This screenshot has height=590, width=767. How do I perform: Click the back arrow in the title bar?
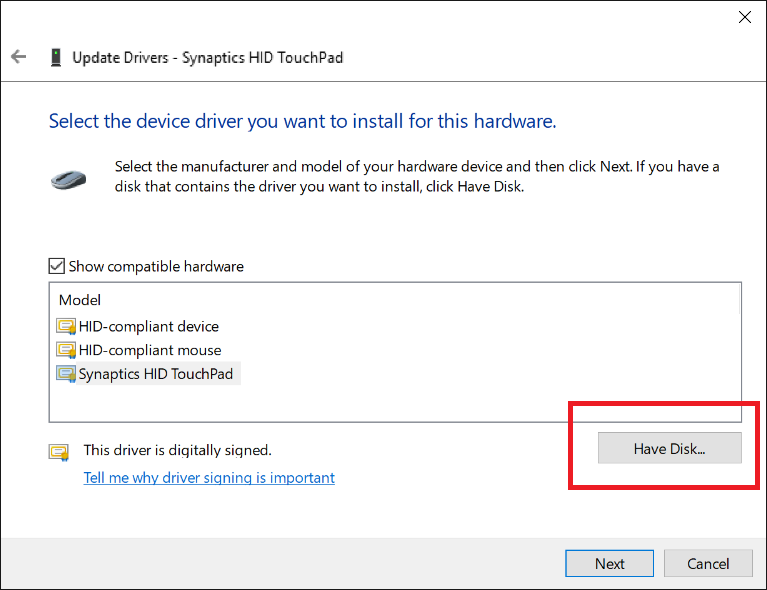[x=18, y=57]
